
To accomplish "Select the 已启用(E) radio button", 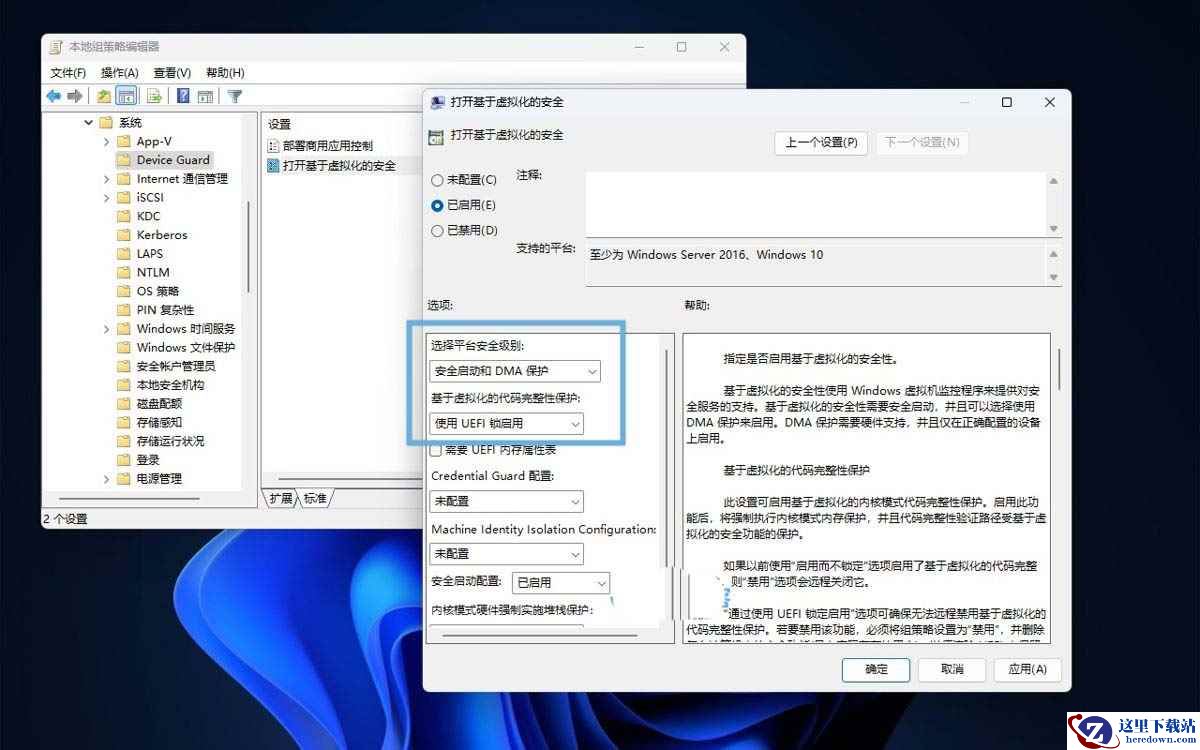I will [x=437, y=205].
